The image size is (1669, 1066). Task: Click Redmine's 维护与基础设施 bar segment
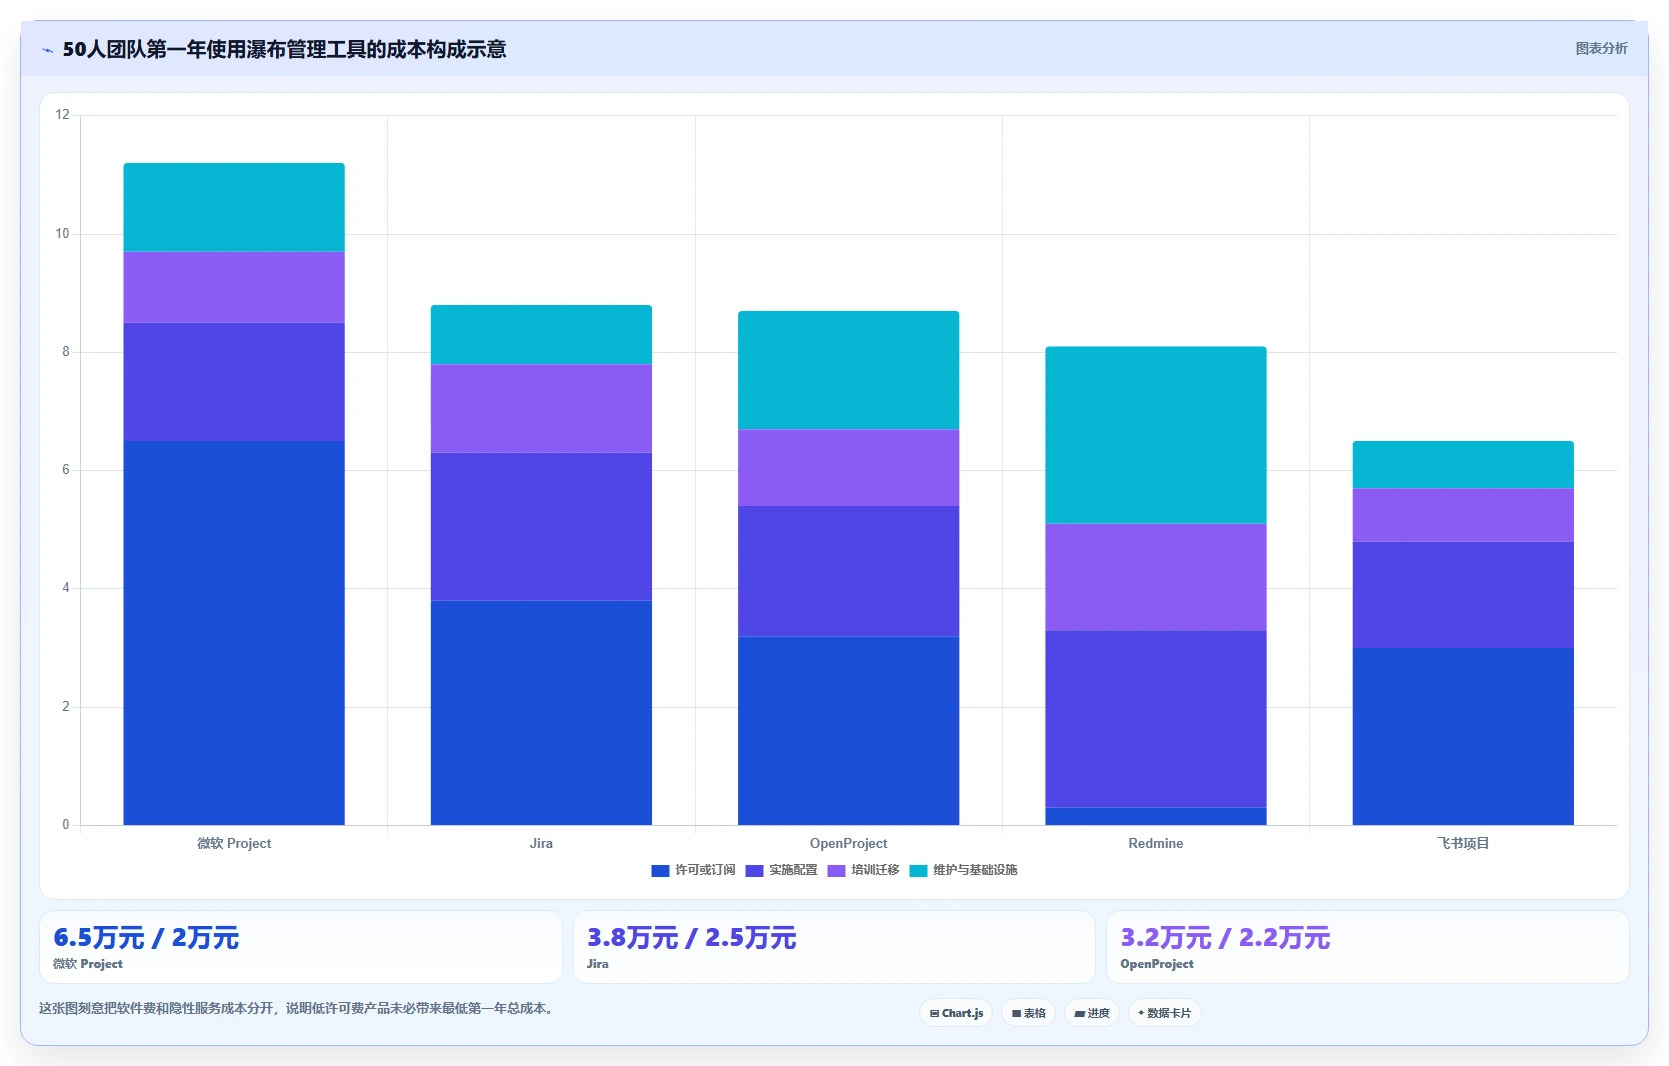click(1156, 435)
